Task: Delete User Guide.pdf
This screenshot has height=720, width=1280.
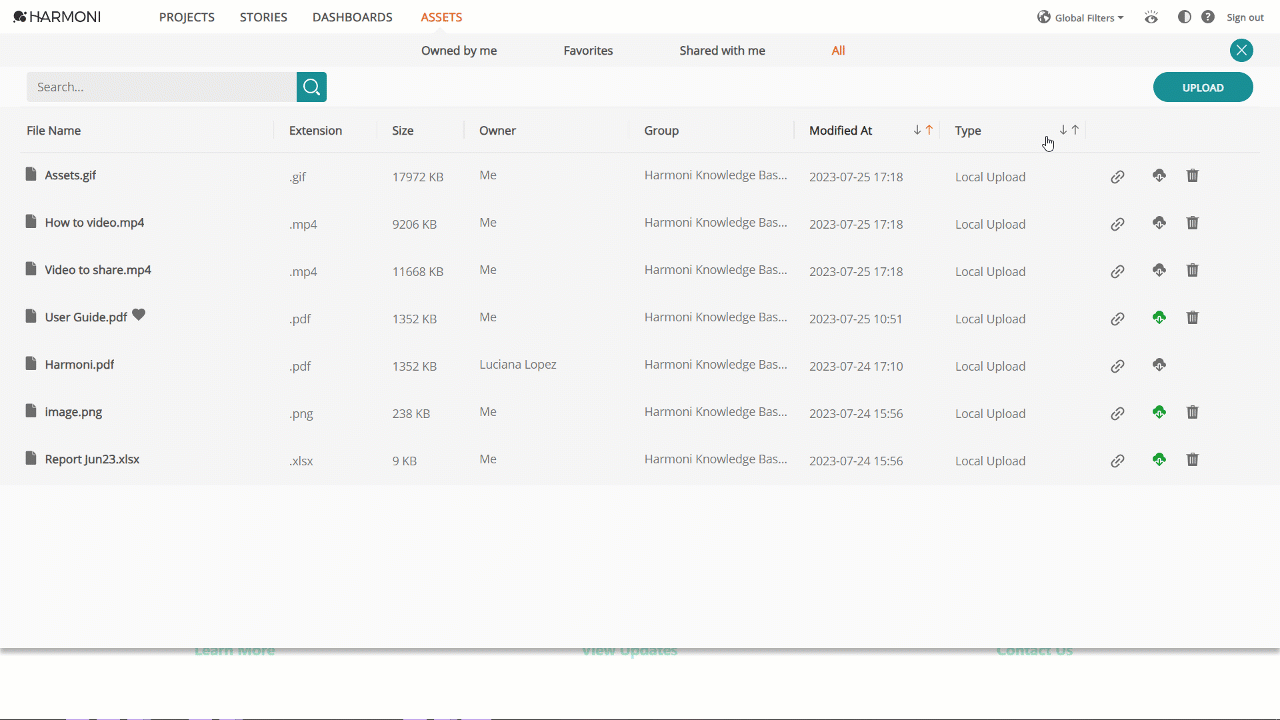Action: [x=1192, y=318]
